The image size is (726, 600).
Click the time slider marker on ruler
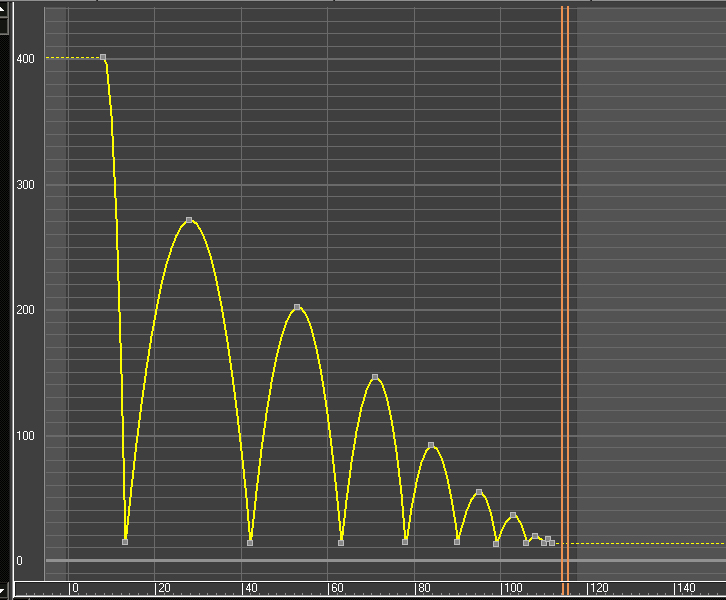click(565, 588)
